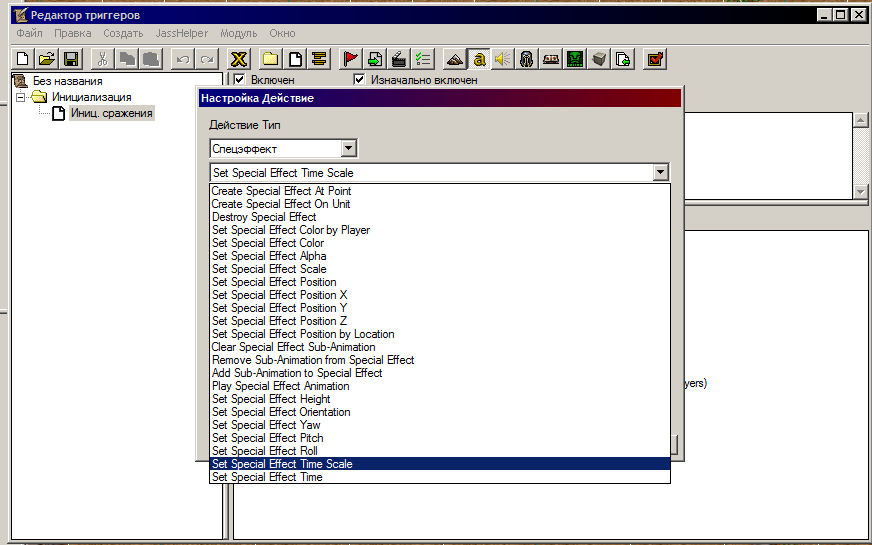Choose 'Set Special Effect Position X'
The height and width of the screenshot is (545, 872).
click(440, 295)
